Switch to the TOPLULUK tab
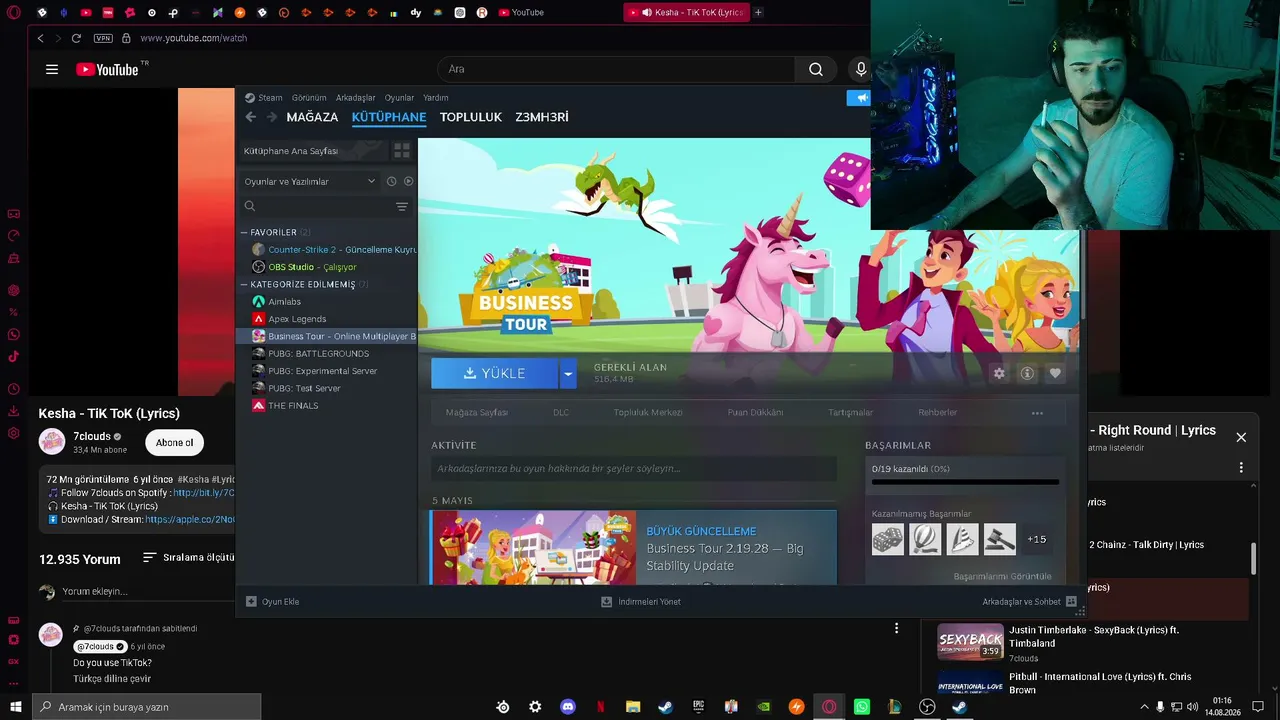This screenshot has height=720, width=1280. click(x=471, y=117)
